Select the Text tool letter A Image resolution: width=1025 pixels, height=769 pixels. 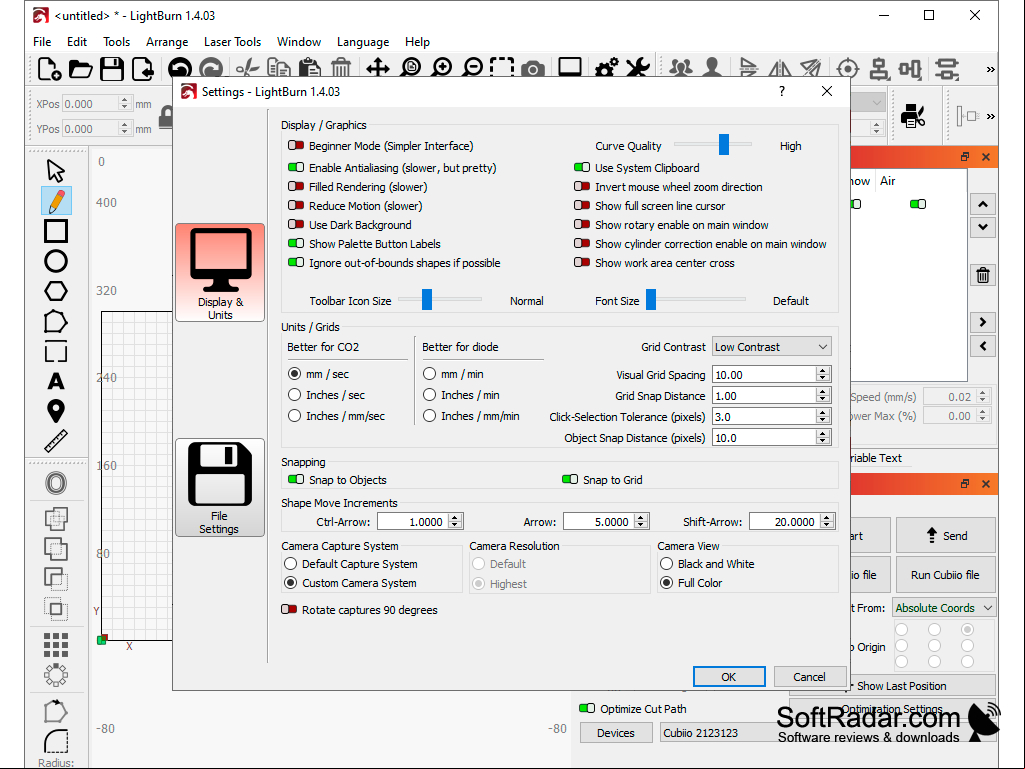56,381
